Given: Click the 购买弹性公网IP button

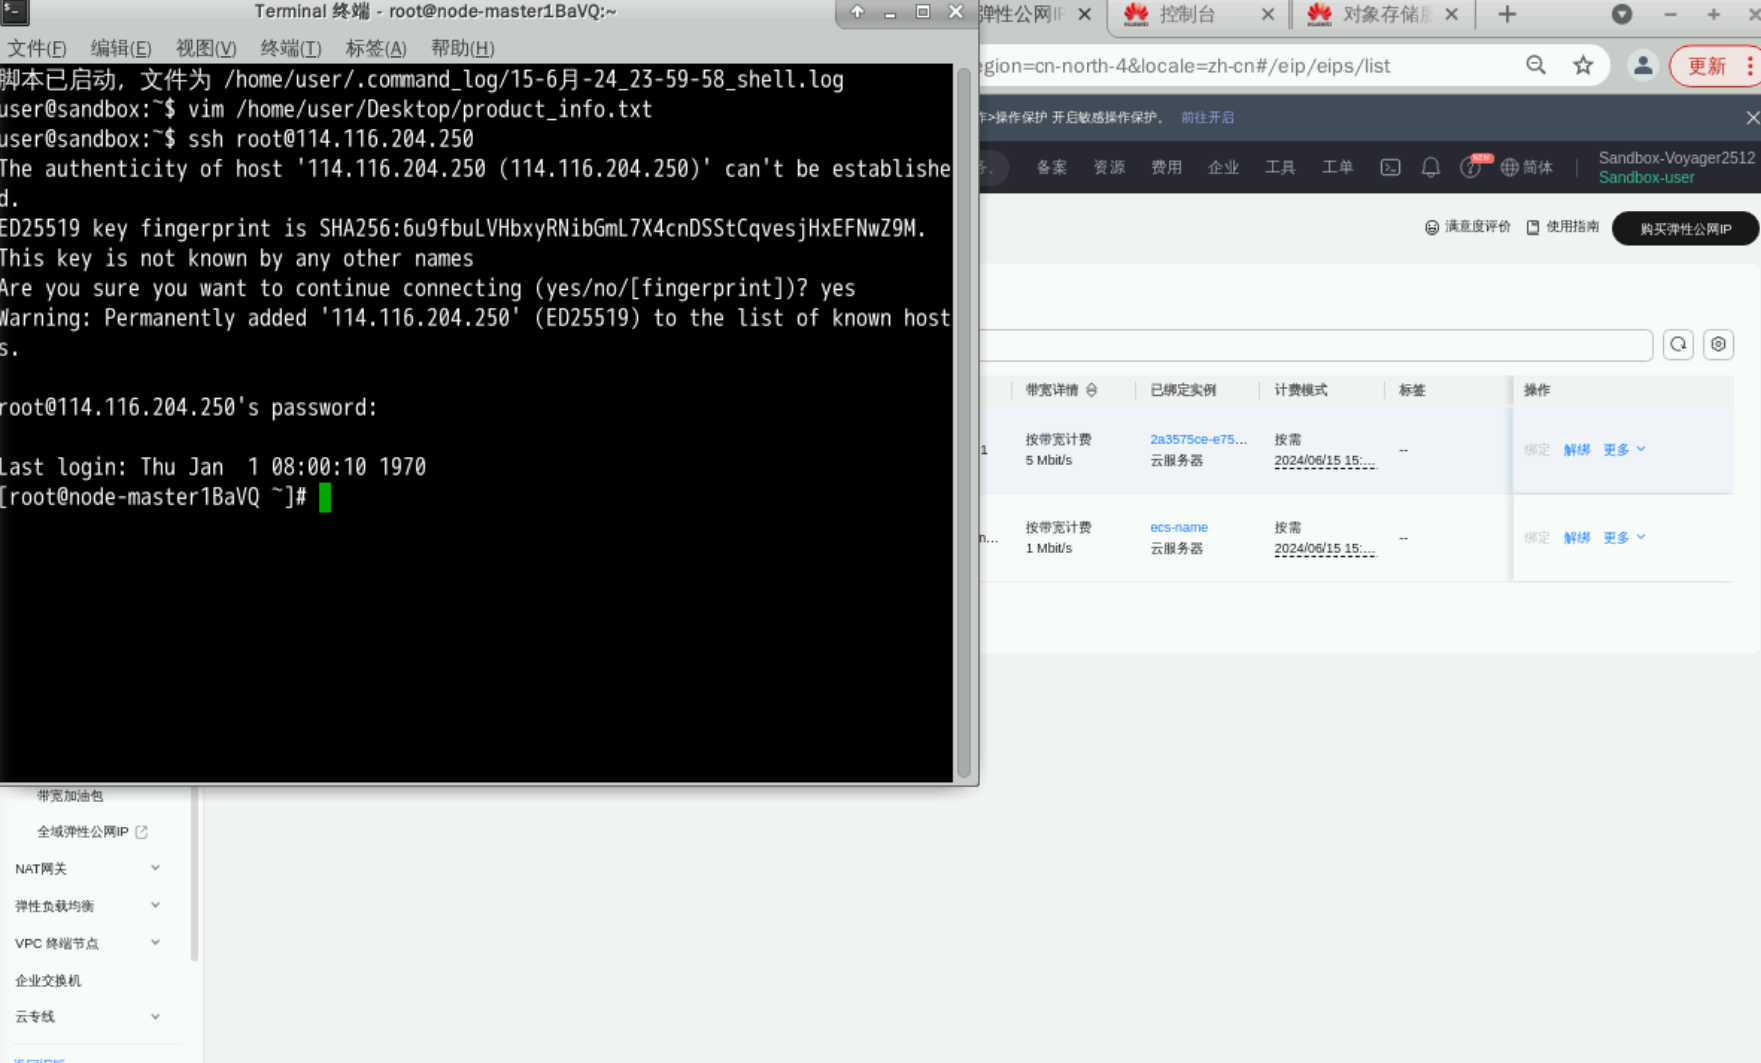Looking at the screenshot, I should 1685,229.
